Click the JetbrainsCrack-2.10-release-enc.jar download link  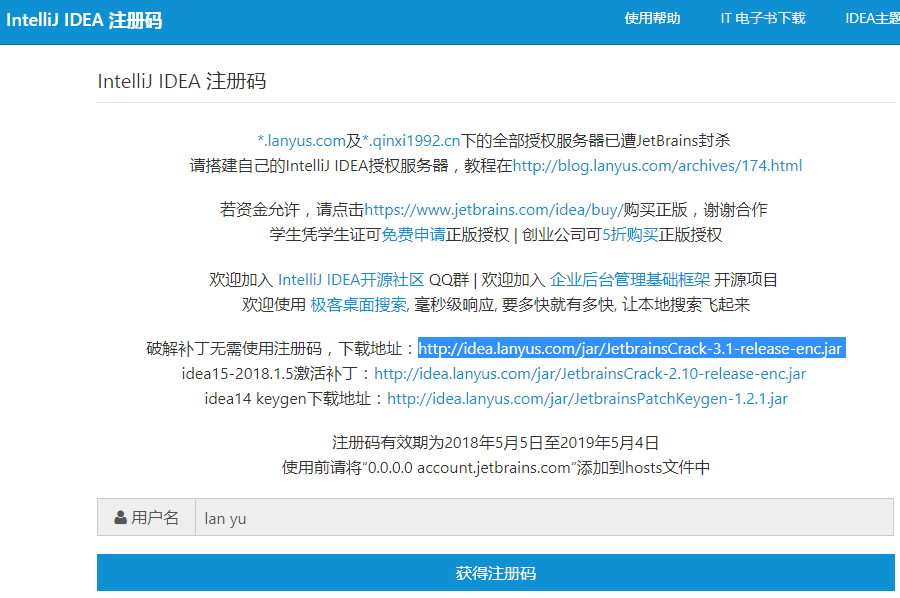point(590,374)
